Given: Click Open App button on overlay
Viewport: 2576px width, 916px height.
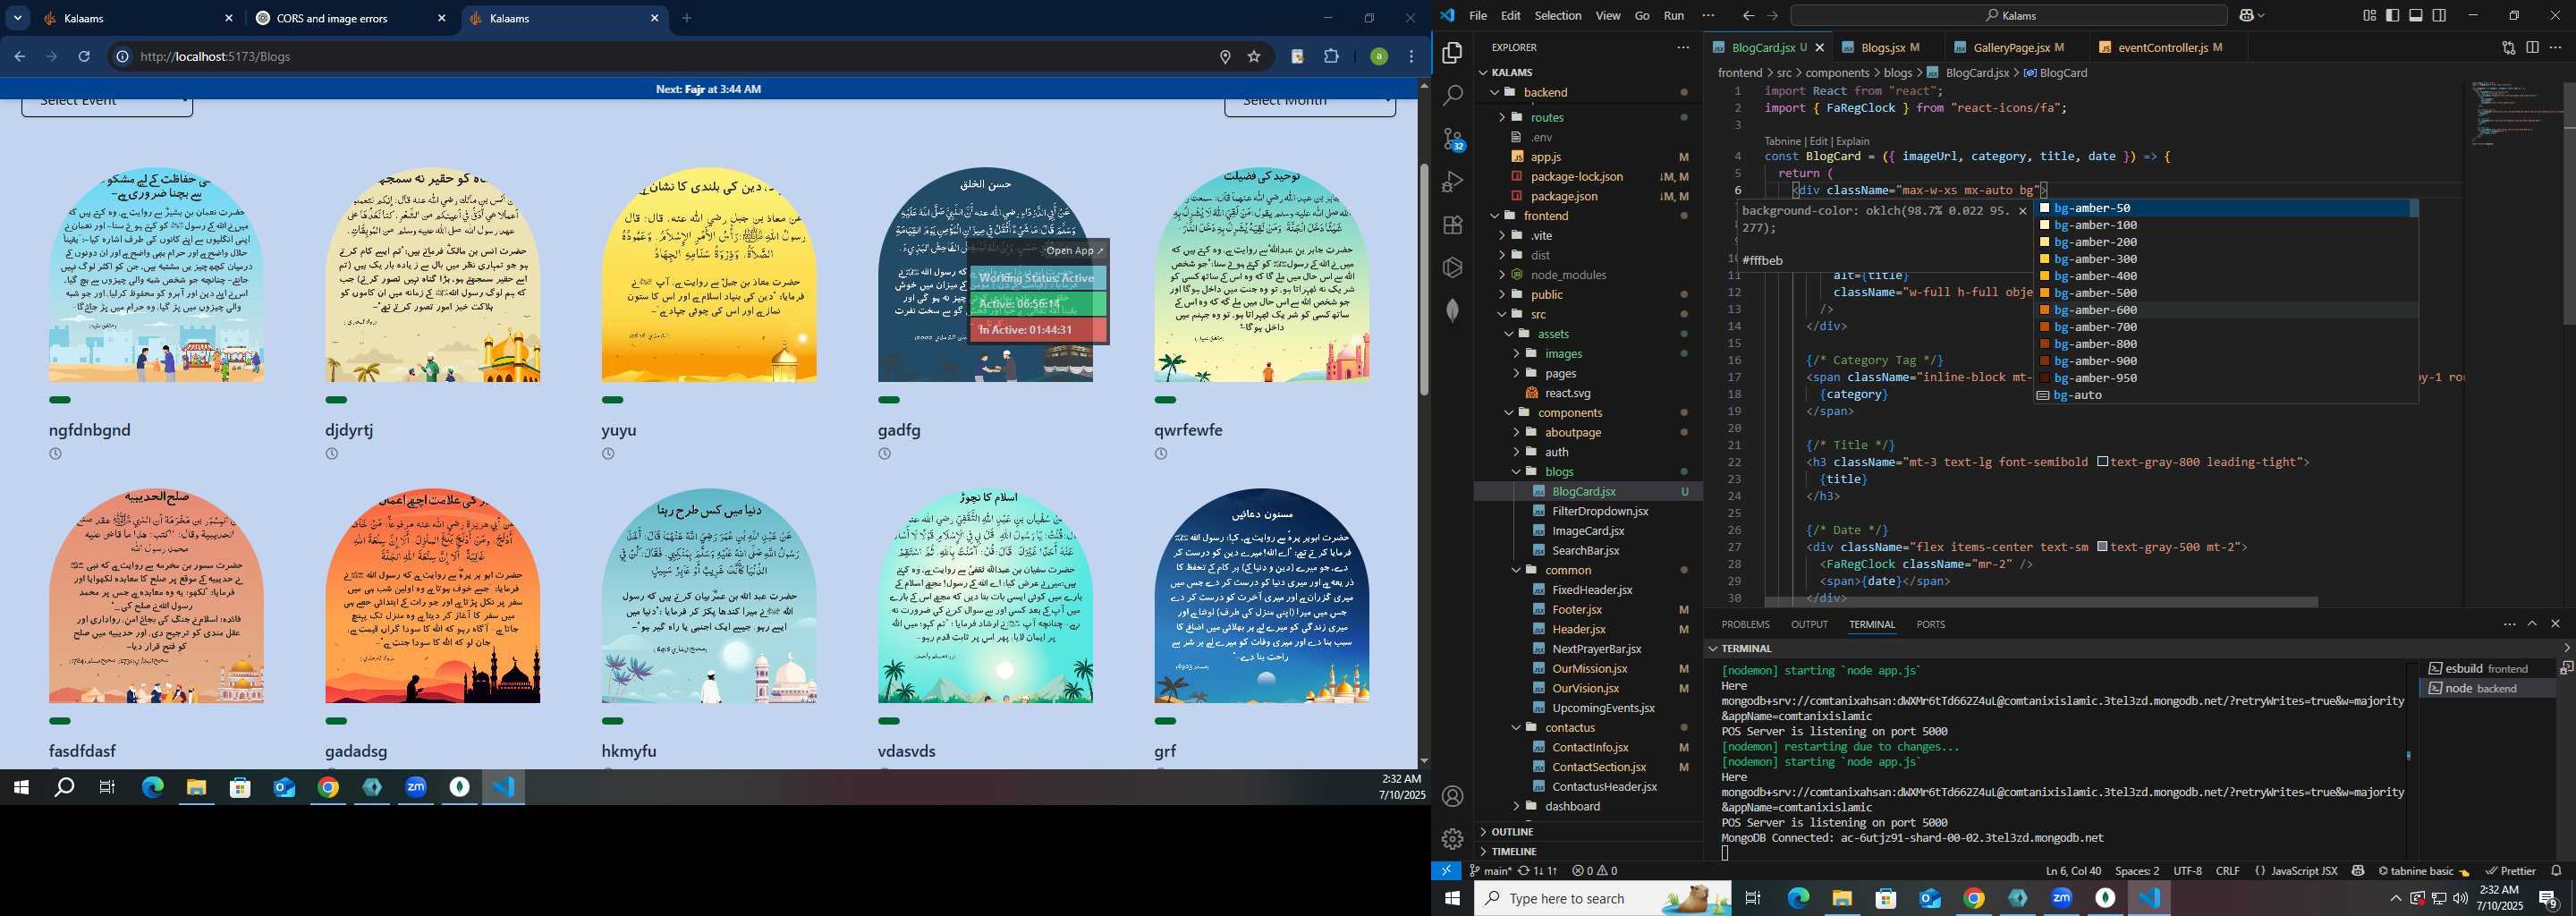Looking at the screenshot, I should [1074, 251].
